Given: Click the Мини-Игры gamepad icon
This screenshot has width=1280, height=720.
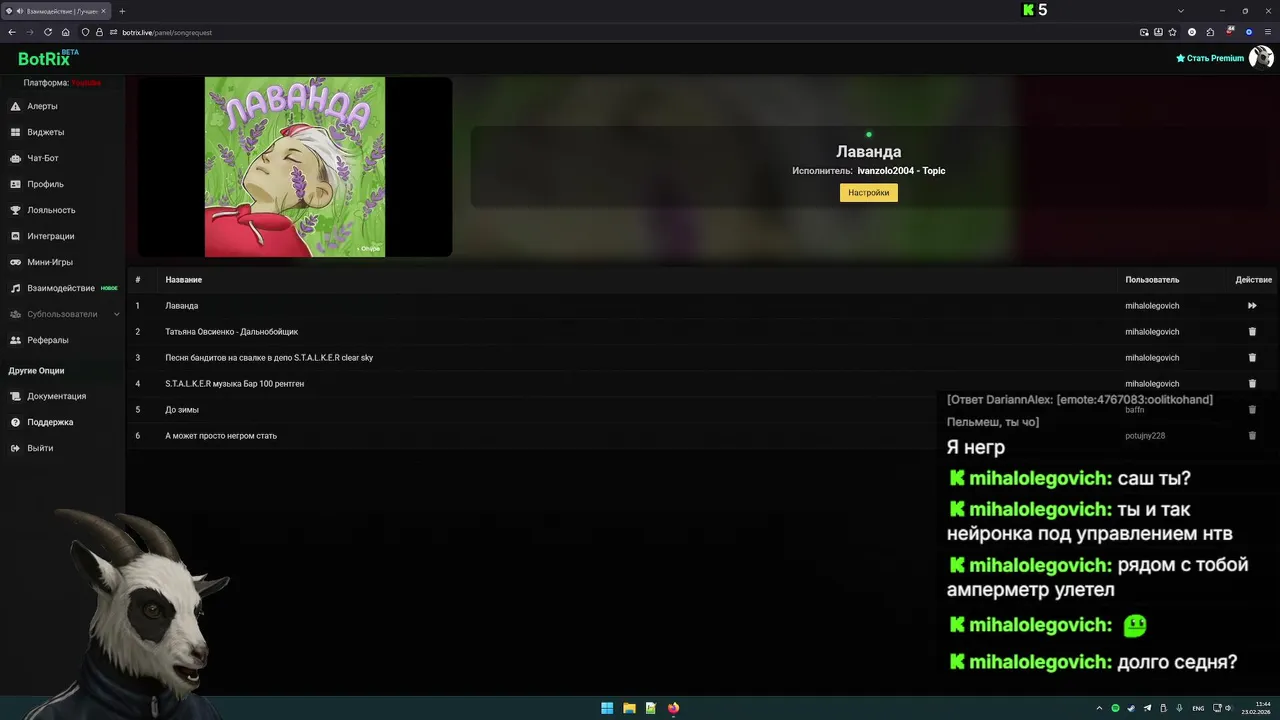Looking at the screenshot, I should tap(16, 262).
